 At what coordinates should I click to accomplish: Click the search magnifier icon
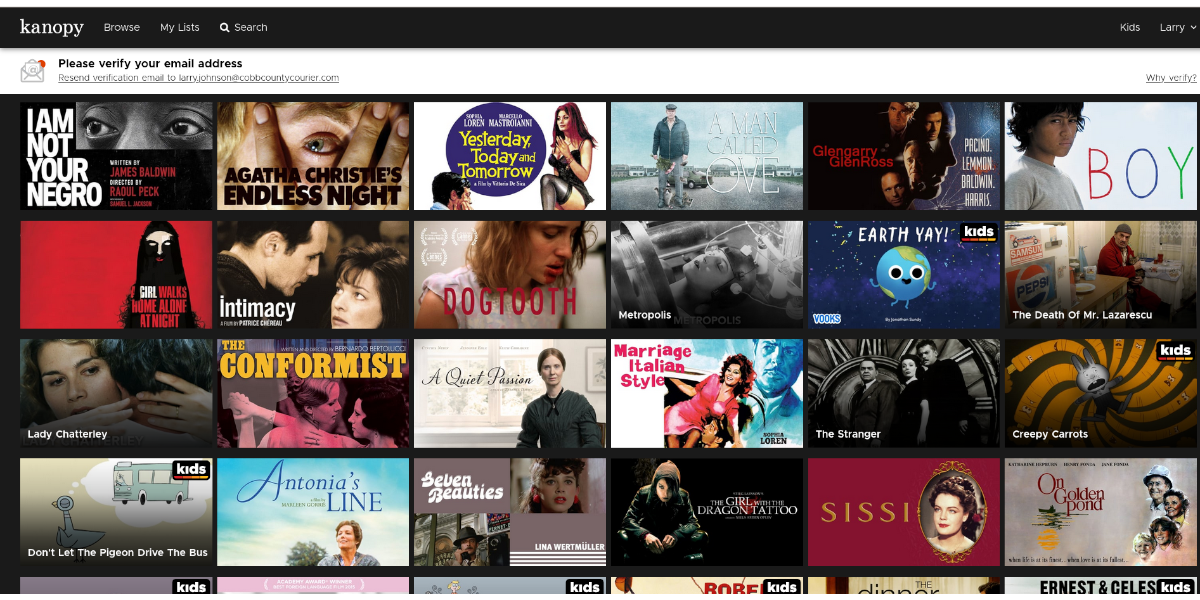225,28
